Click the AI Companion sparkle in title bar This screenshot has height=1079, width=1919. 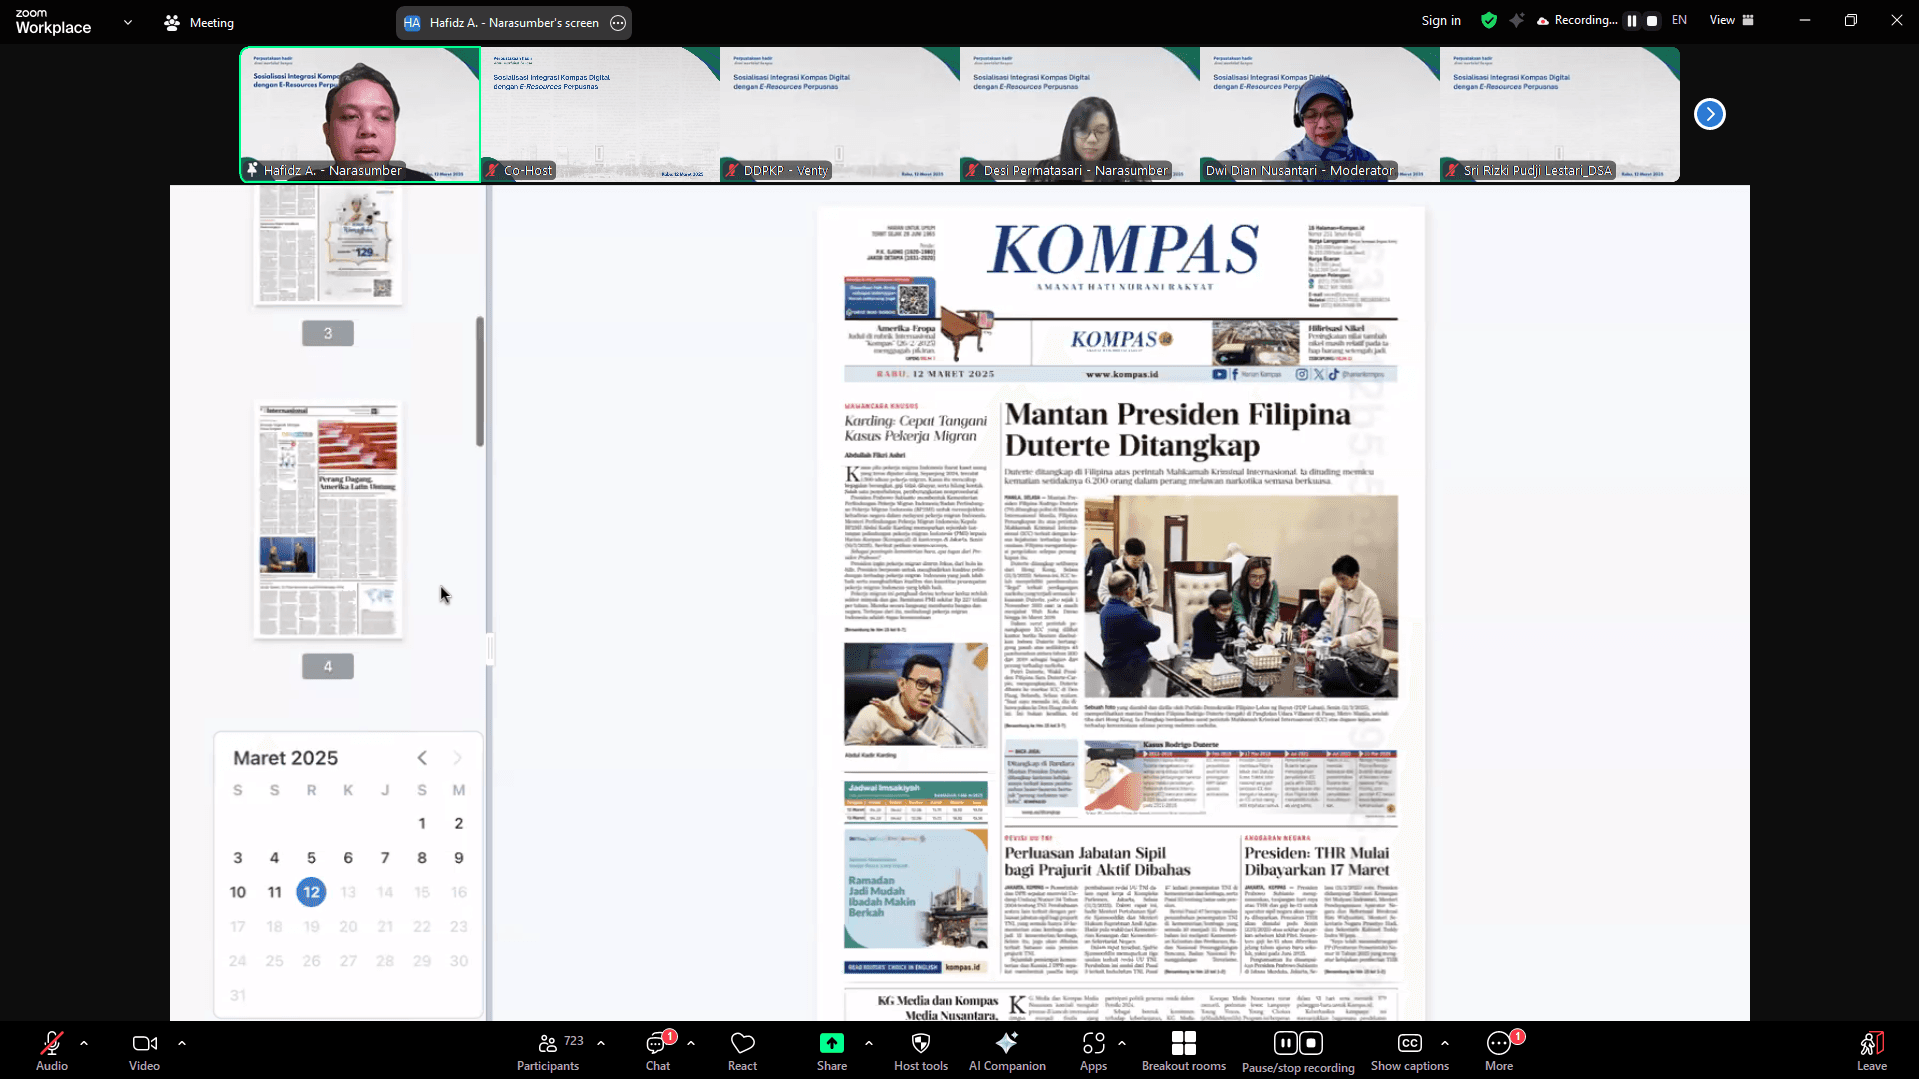(x=1517, y=20)
